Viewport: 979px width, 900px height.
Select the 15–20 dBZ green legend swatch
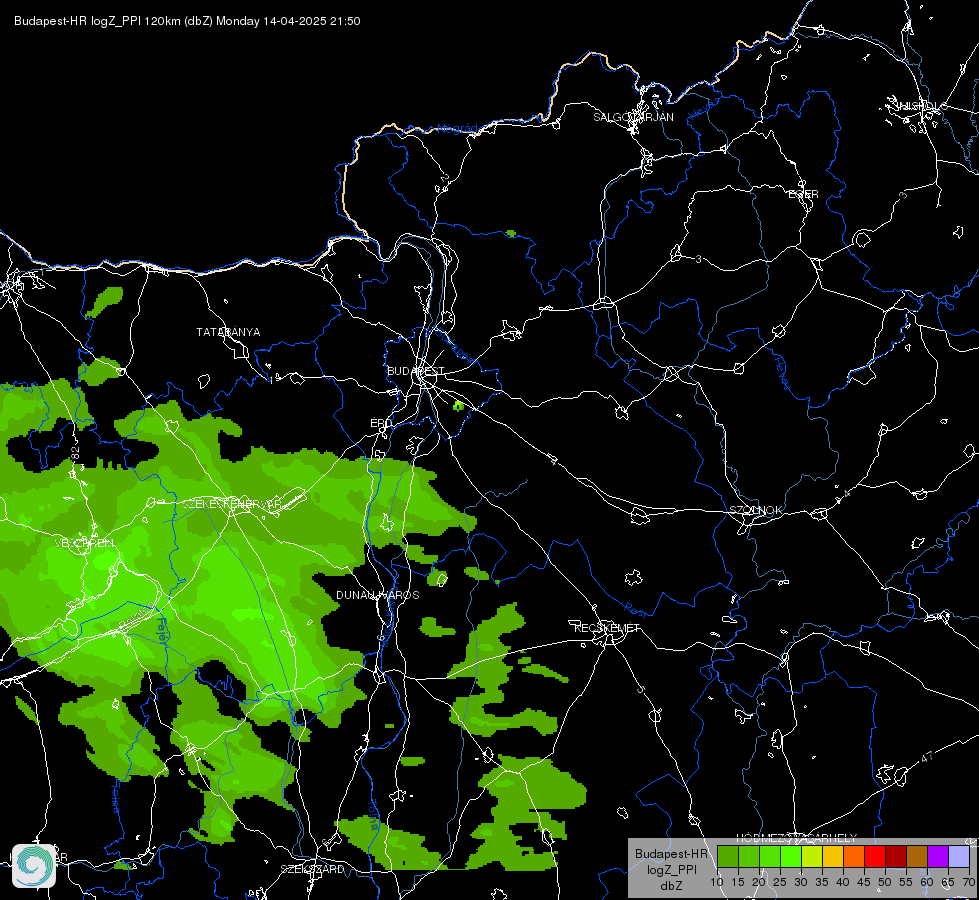749,856
